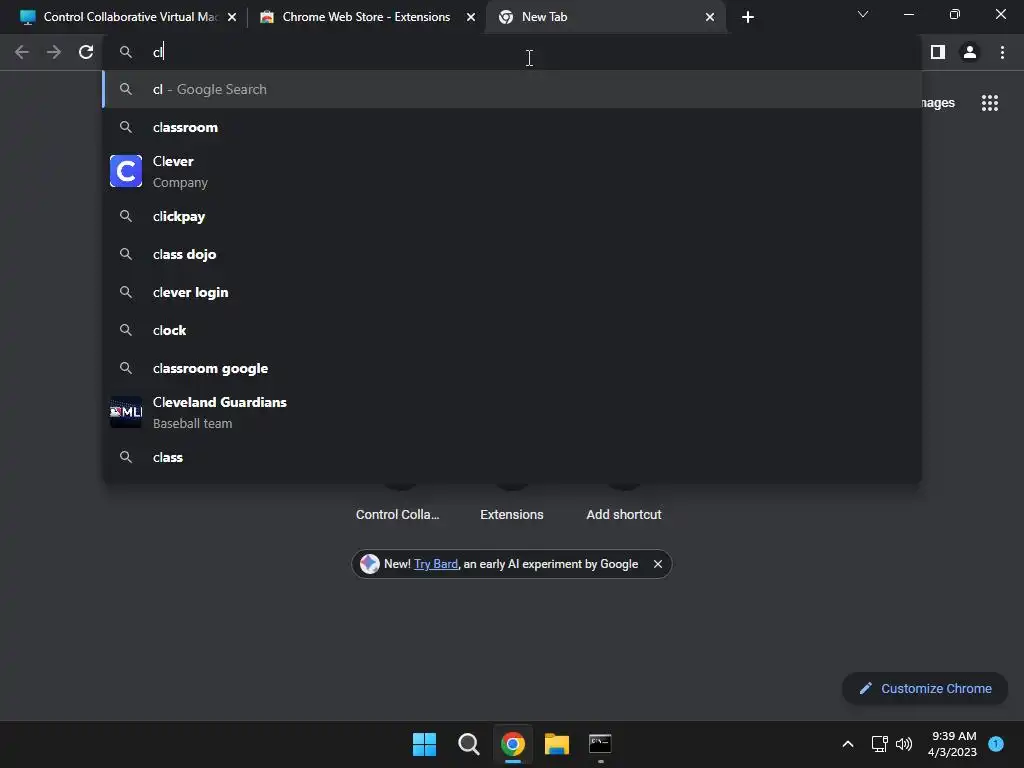The width and height of the screenshot is (1024, 768).
Task: Open Windows taskbar Search
Action: [468, 744]
